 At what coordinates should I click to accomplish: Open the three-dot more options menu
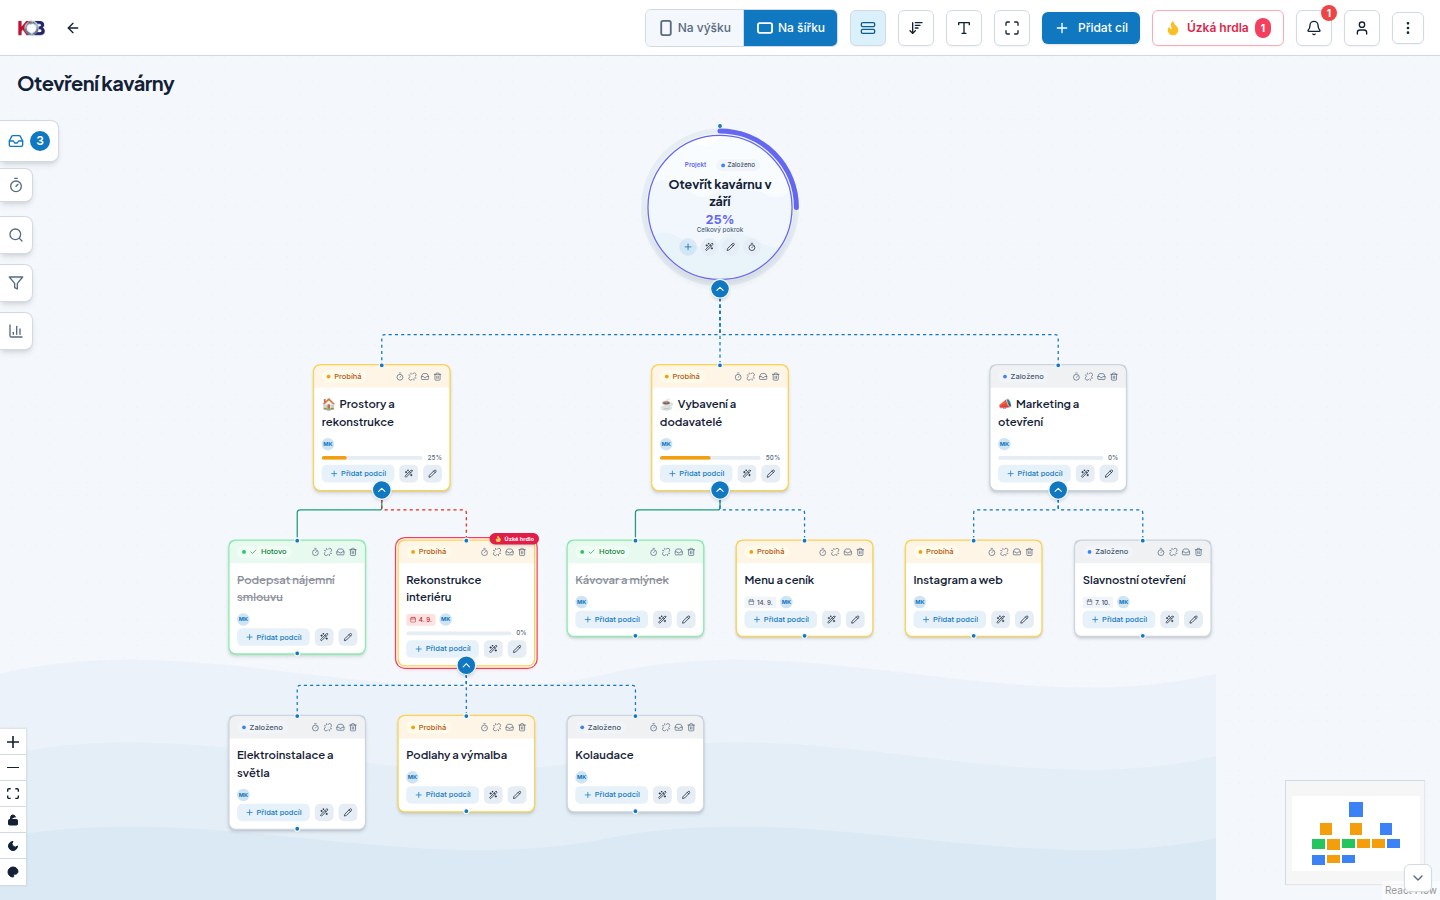tap(1408, 28)
